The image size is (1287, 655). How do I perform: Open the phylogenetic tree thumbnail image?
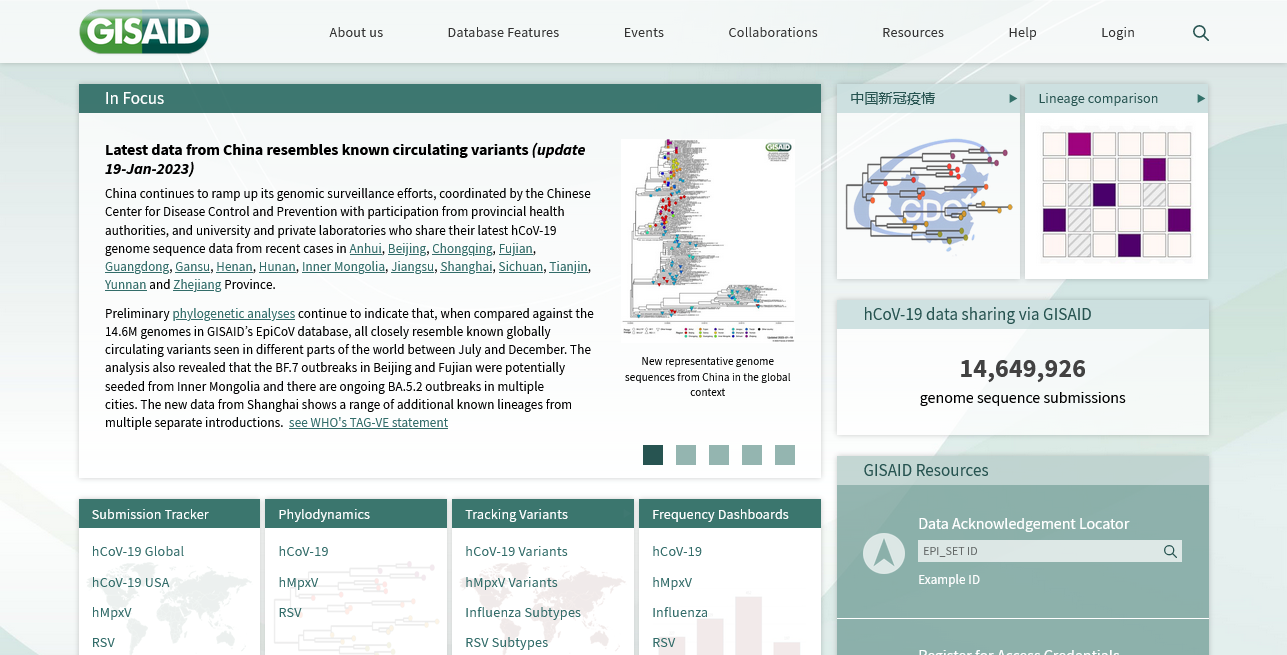(x=708, y=240)
